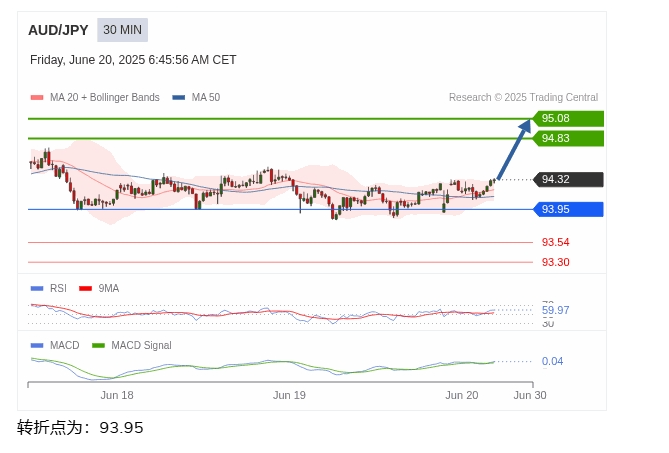Click the MA 50 blue legend swatch
The width and height of the screenshot is (669, 453).
[178, 97]
